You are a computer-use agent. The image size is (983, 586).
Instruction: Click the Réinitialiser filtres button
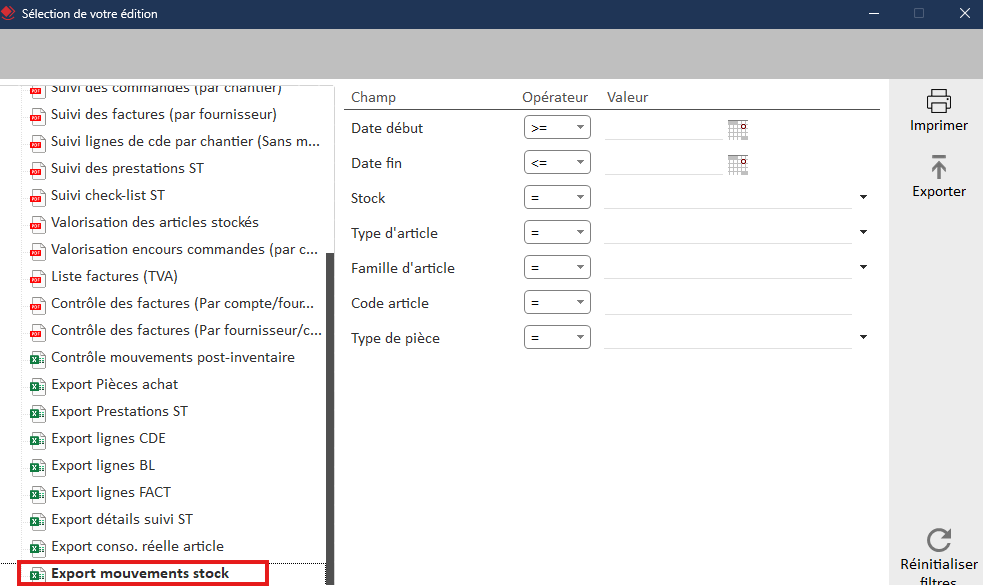point(938,565)
